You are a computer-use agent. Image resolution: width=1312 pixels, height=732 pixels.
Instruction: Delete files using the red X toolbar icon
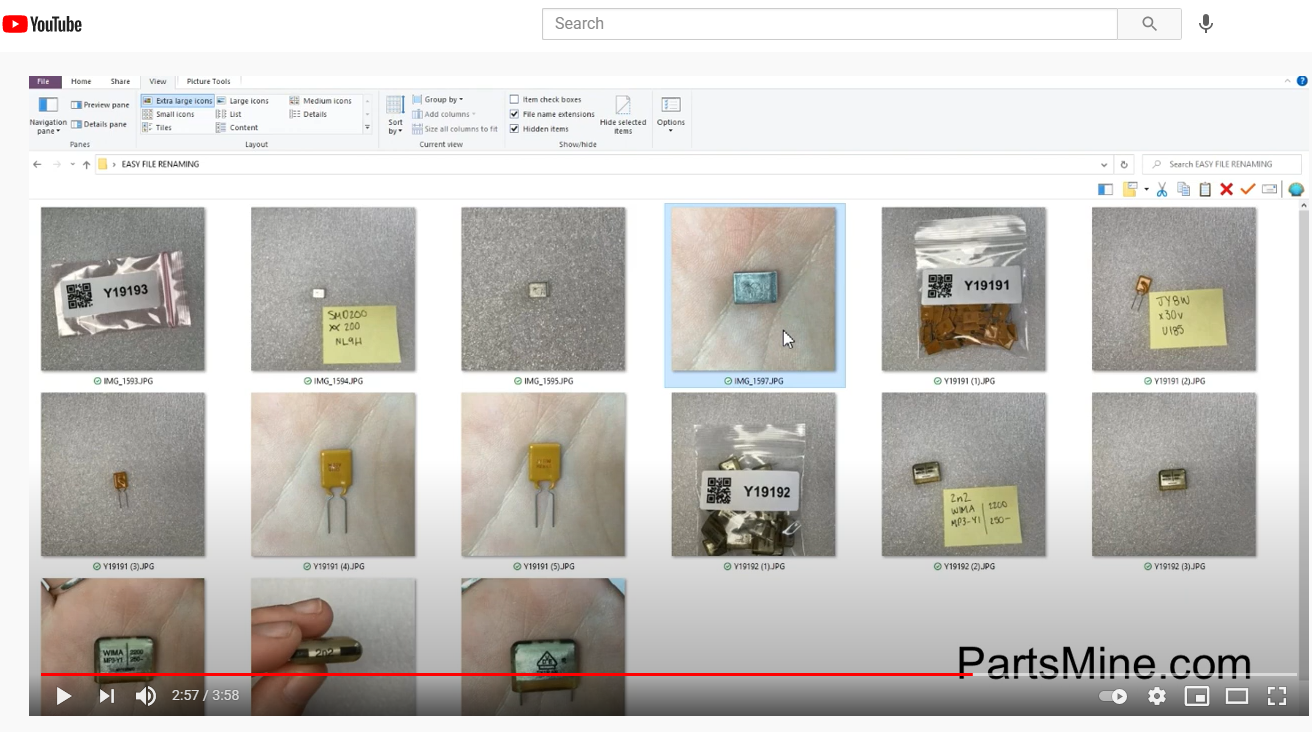(x=1226, y=189)
